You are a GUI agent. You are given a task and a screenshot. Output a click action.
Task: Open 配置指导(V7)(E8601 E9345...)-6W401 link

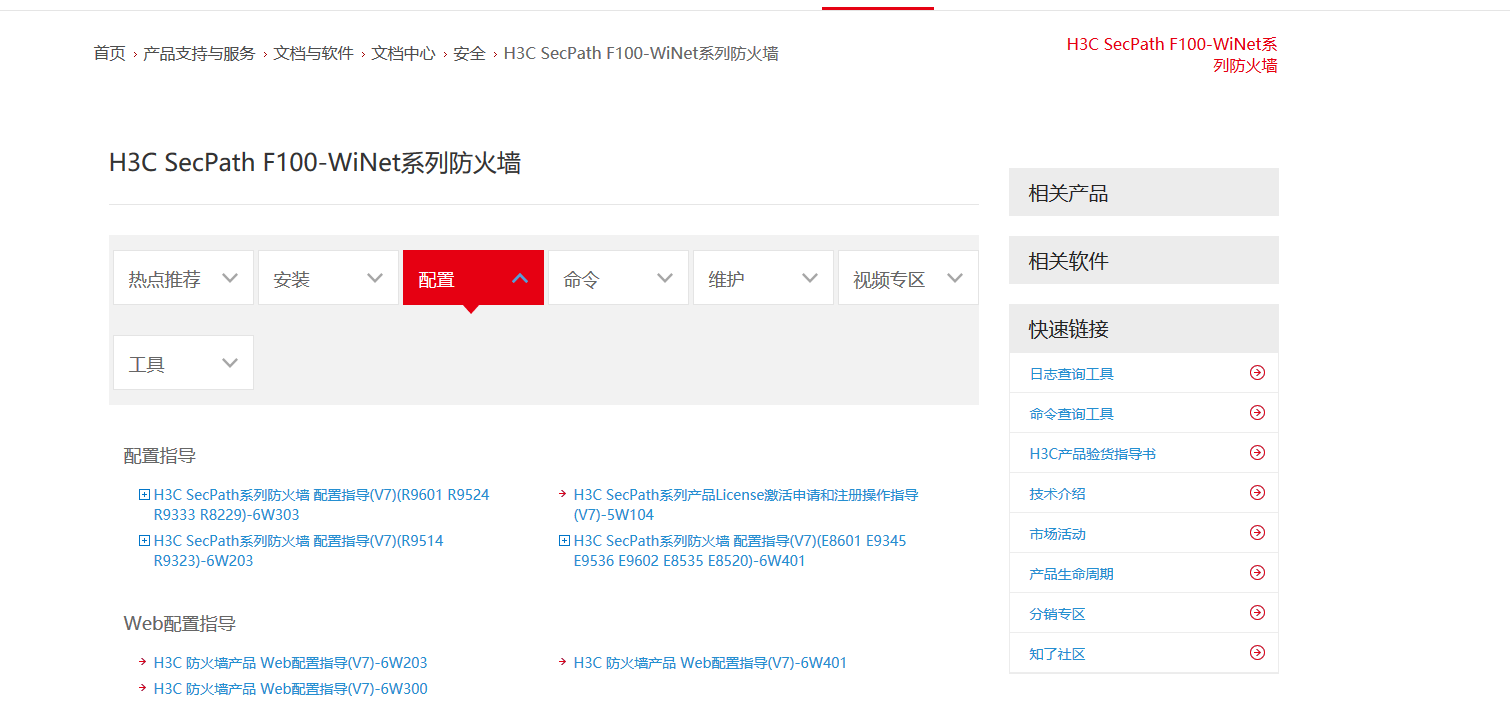pos(740,551)
